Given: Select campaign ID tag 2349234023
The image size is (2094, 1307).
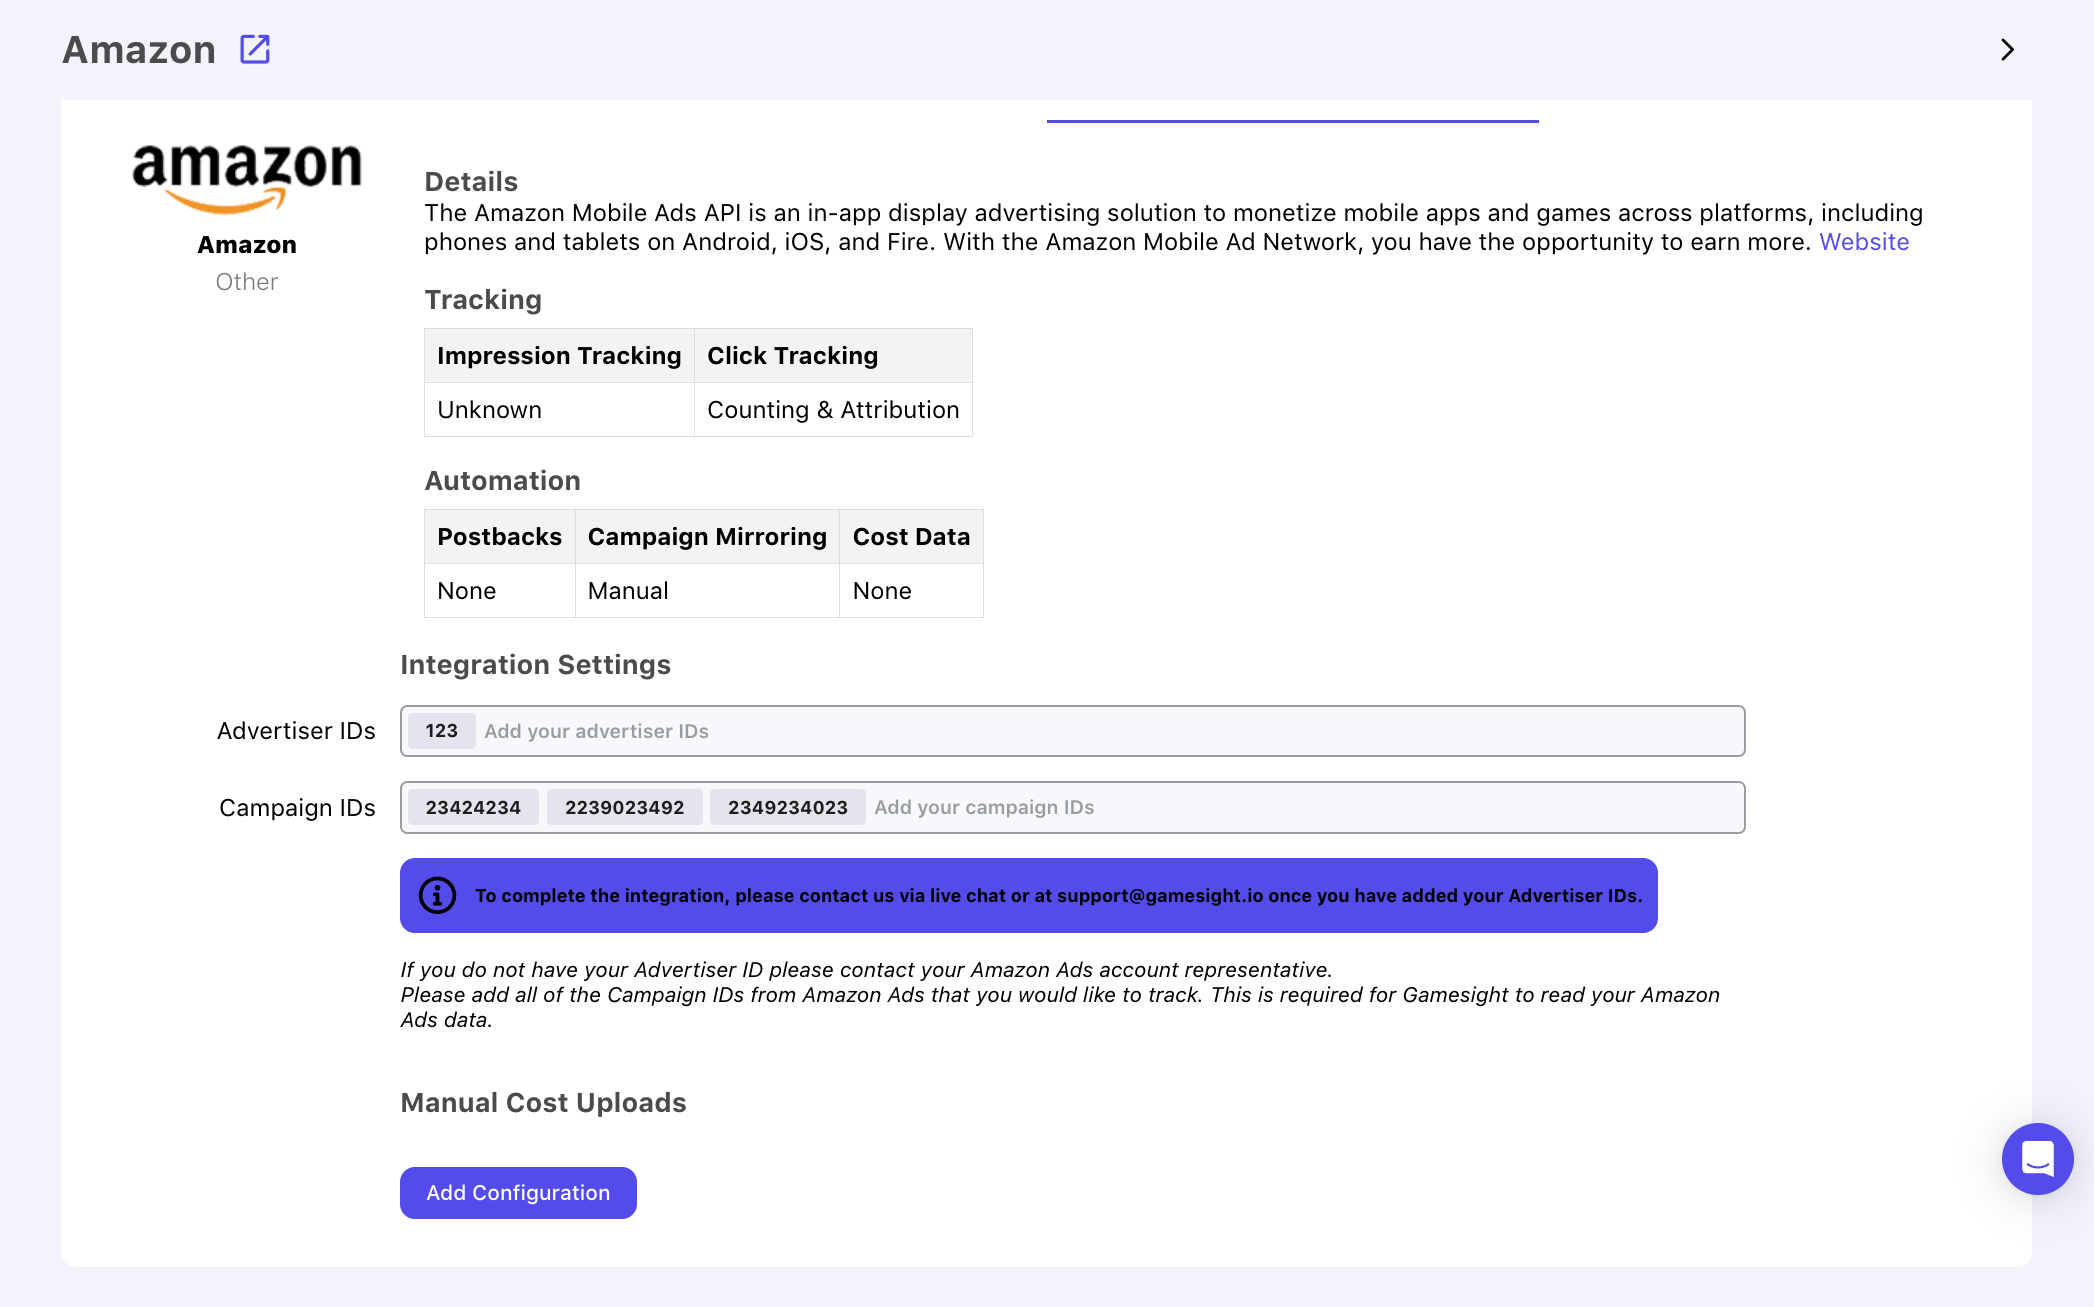Looking at the screenshot, I should 787,807.
